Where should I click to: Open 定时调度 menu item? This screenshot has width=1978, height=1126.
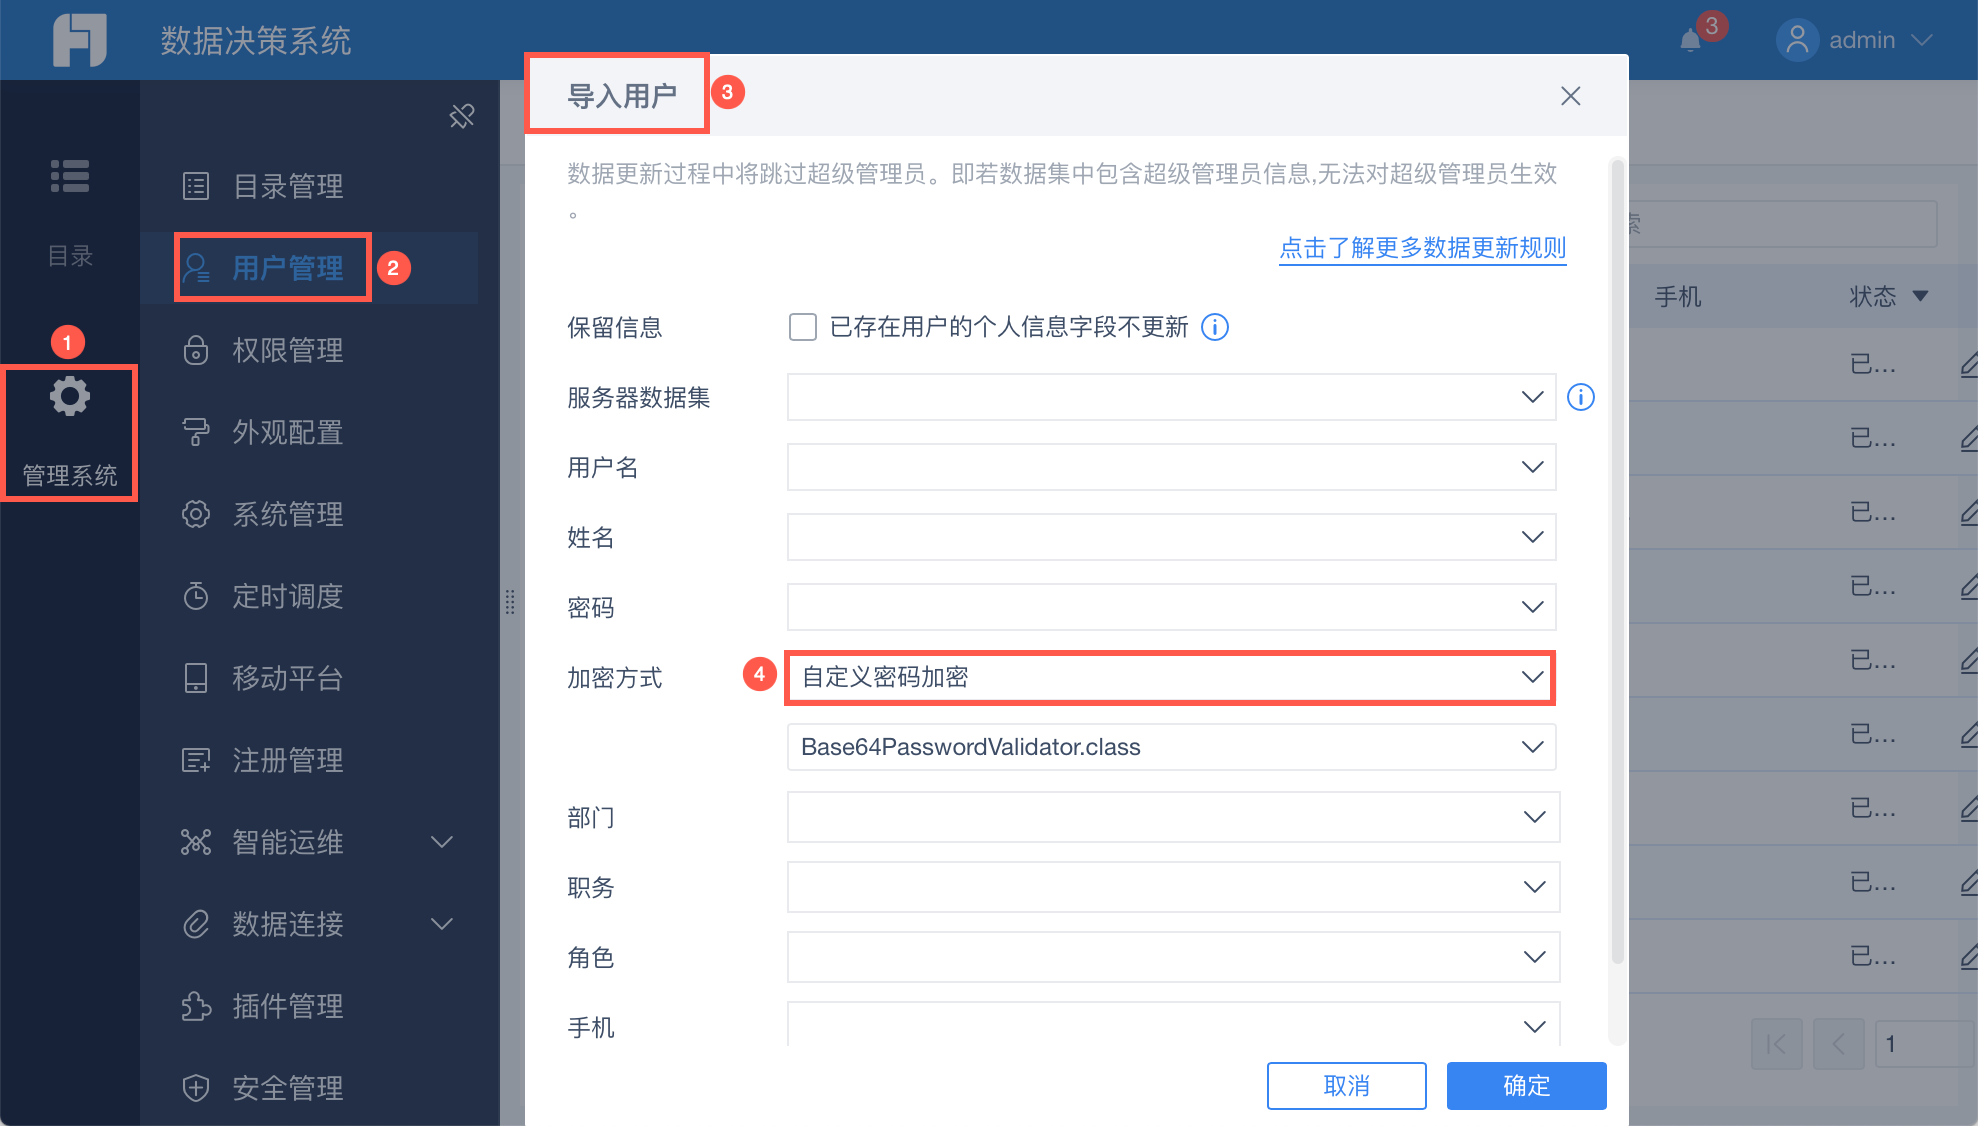287,596
